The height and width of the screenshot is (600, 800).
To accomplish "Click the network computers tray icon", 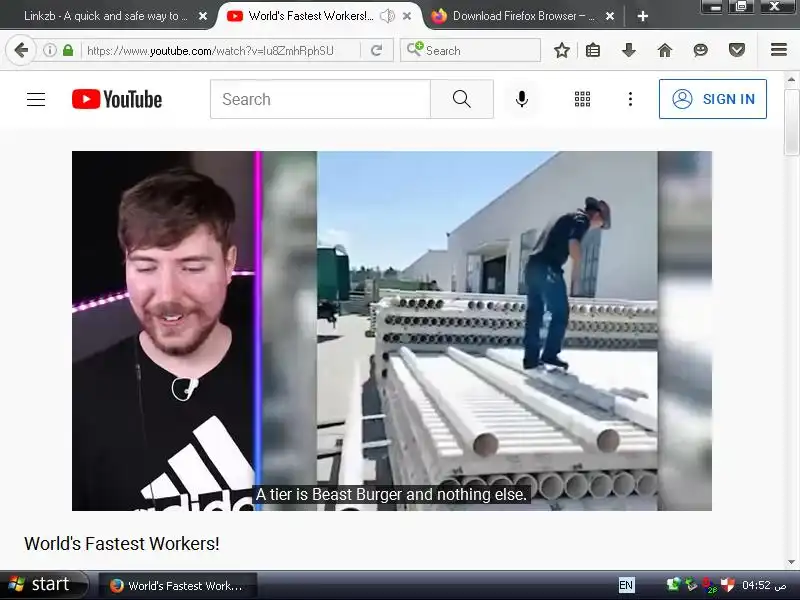I will tap(674, 585).
